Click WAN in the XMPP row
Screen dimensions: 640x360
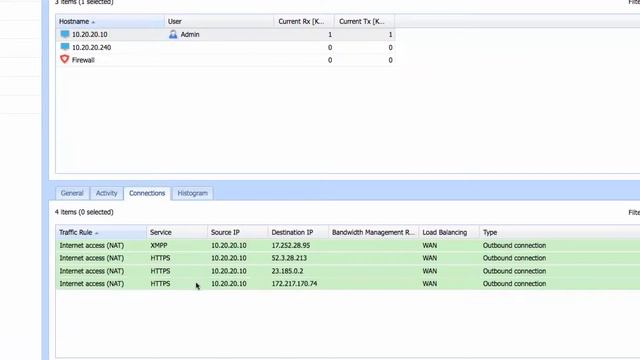(x=430, y=245)
